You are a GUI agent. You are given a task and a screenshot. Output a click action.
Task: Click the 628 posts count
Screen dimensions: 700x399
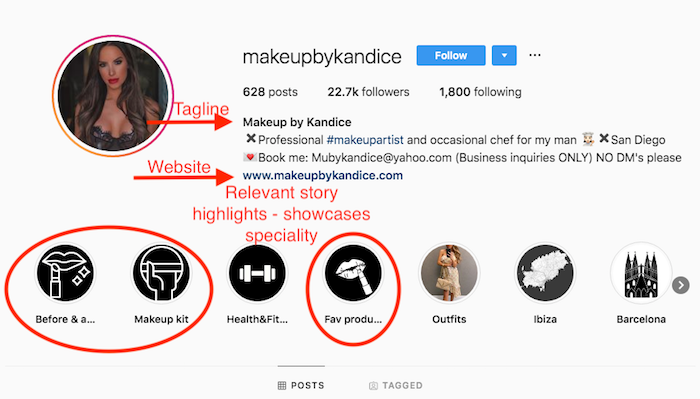pyautogui.click(x=270, y=92)
